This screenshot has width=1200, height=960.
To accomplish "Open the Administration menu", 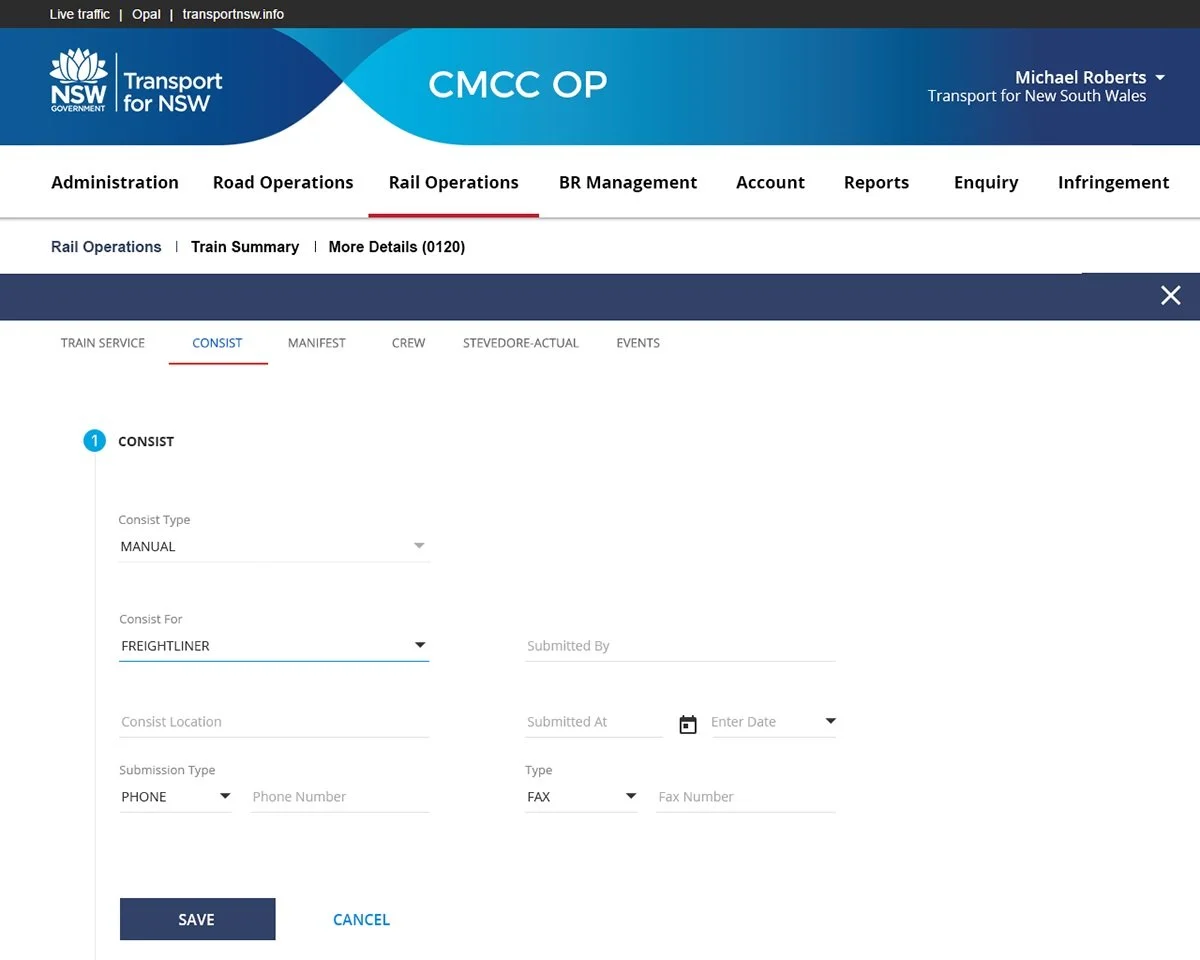I will (x=115, y=182).
